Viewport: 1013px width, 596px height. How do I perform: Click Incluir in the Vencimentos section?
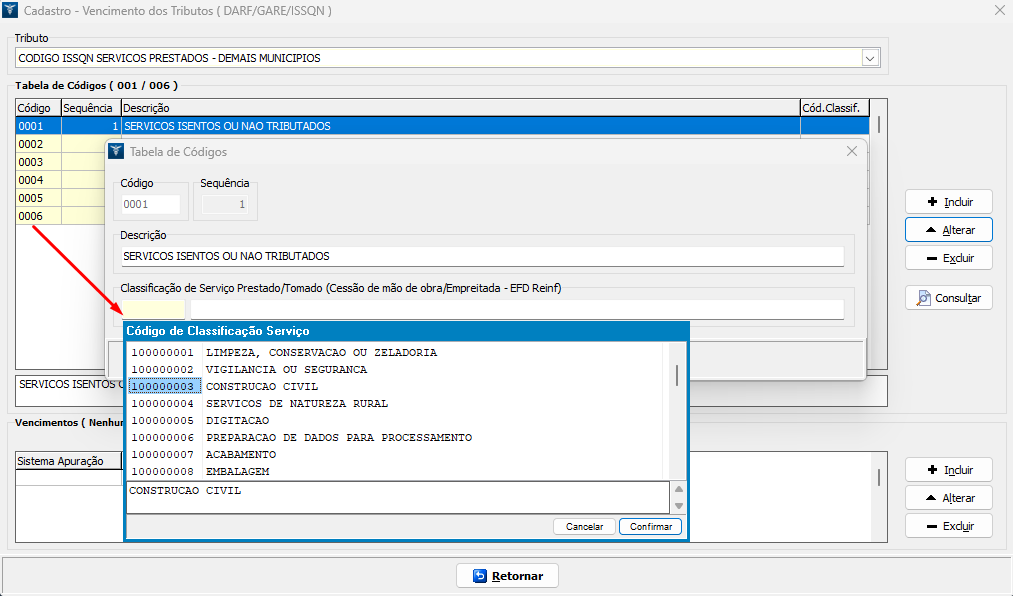[948, 470]
